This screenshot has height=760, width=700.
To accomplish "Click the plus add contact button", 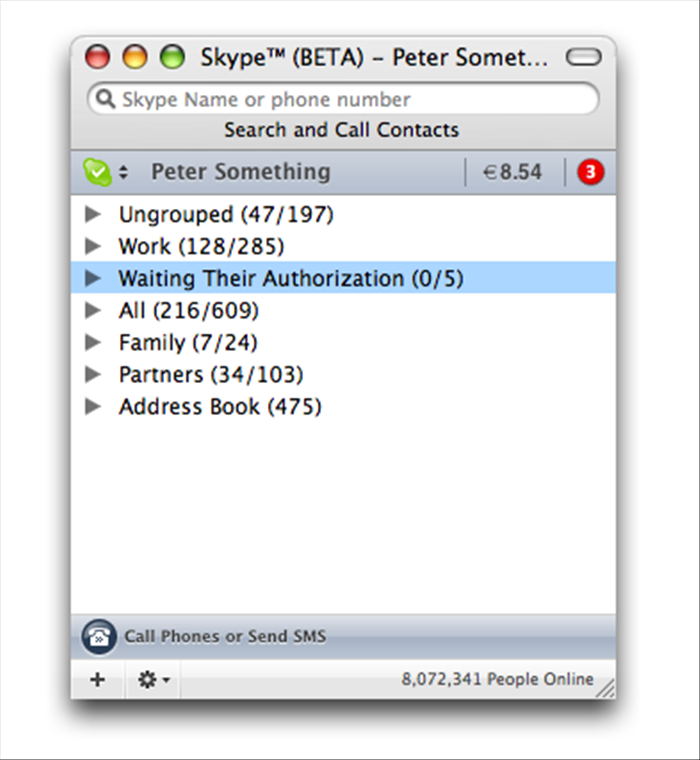I will tap(97, 680).
